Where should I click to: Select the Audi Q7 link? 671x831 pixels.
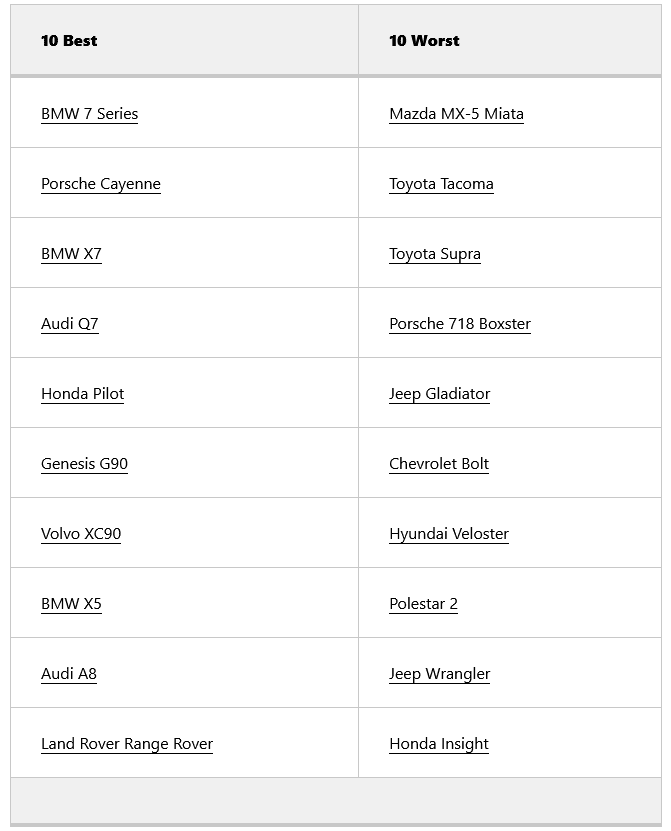(69, 324)
